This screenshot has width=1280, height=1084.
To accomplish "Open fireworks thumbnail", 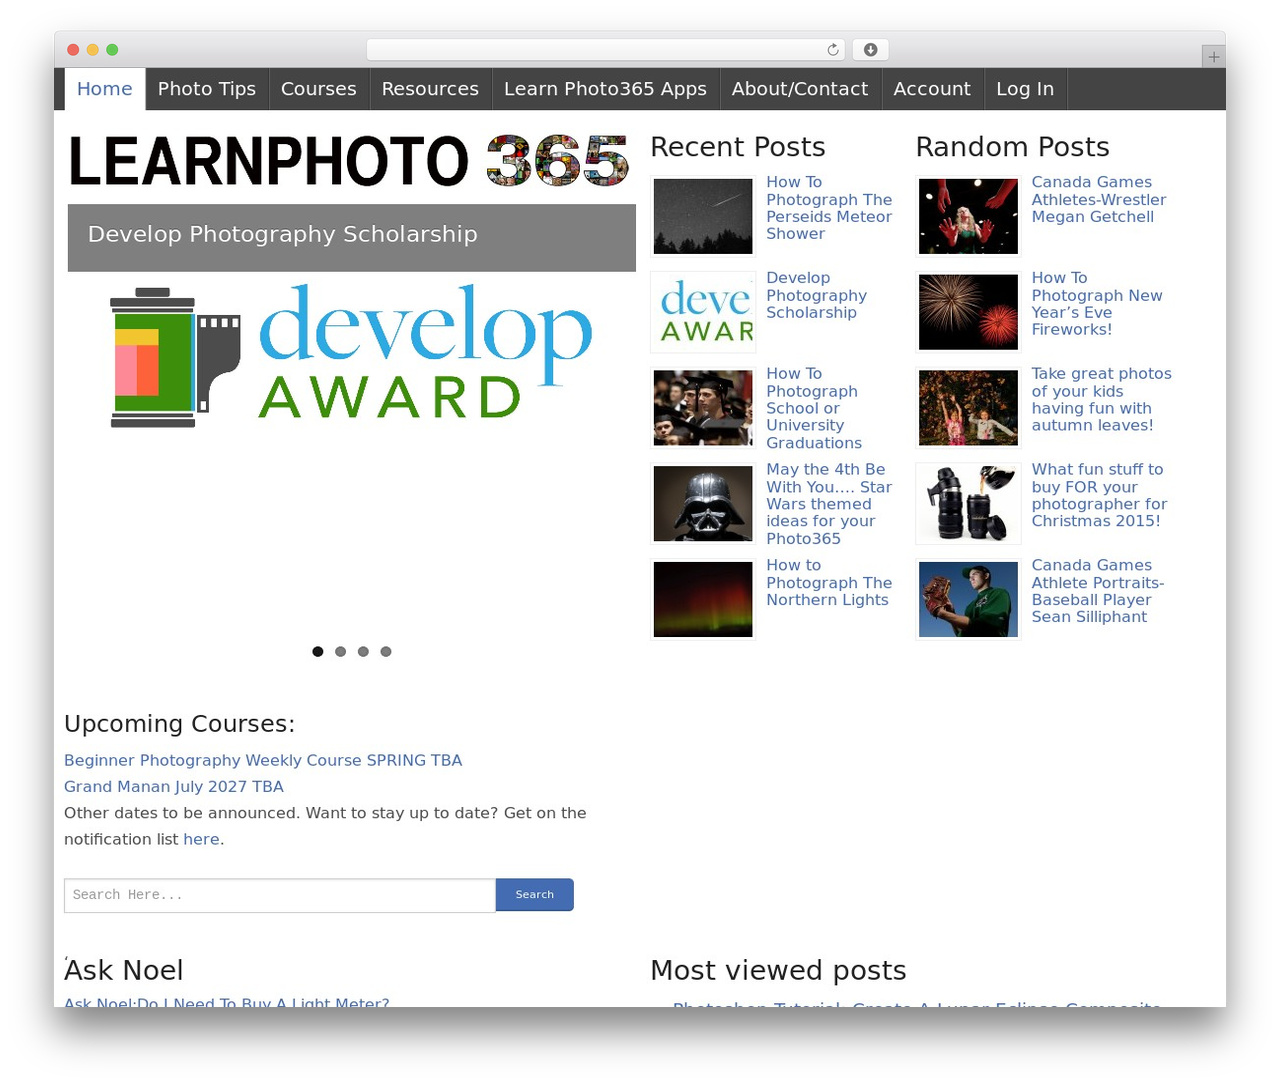I will click(968, 312).
